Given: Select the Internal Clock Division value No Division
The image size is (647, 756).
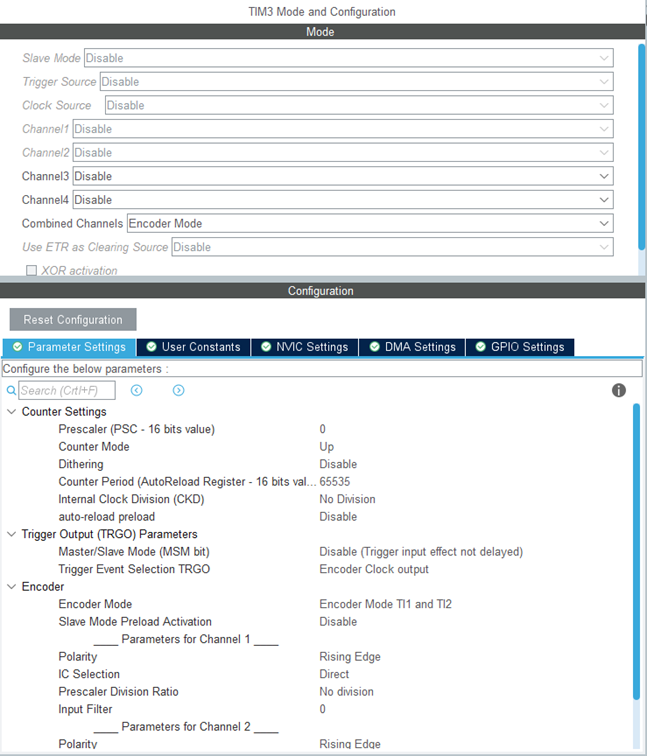Looking at the screenshot, I should (347, 499).
